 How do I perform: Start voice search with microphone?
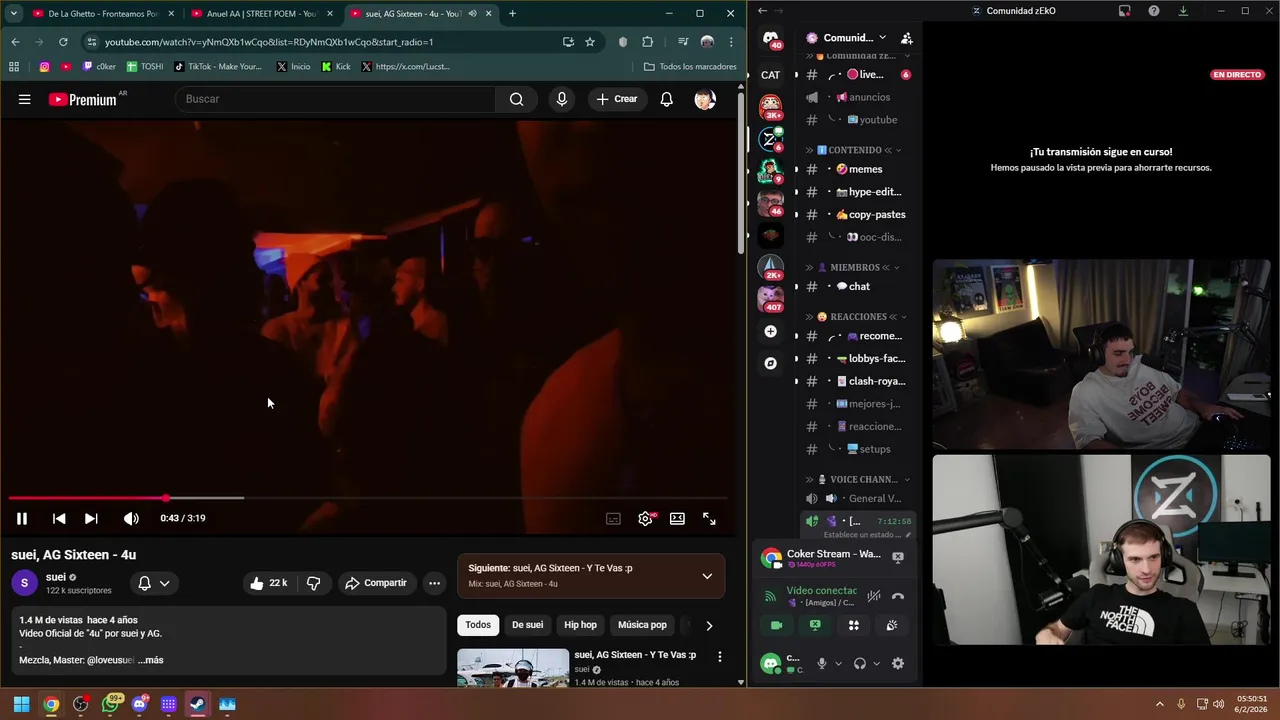point(562,99)
